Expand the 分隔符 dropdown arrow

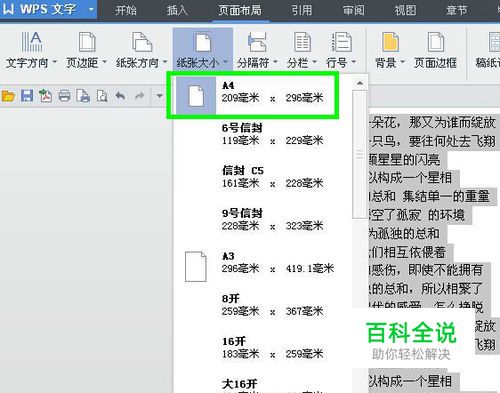coord(276,62)
